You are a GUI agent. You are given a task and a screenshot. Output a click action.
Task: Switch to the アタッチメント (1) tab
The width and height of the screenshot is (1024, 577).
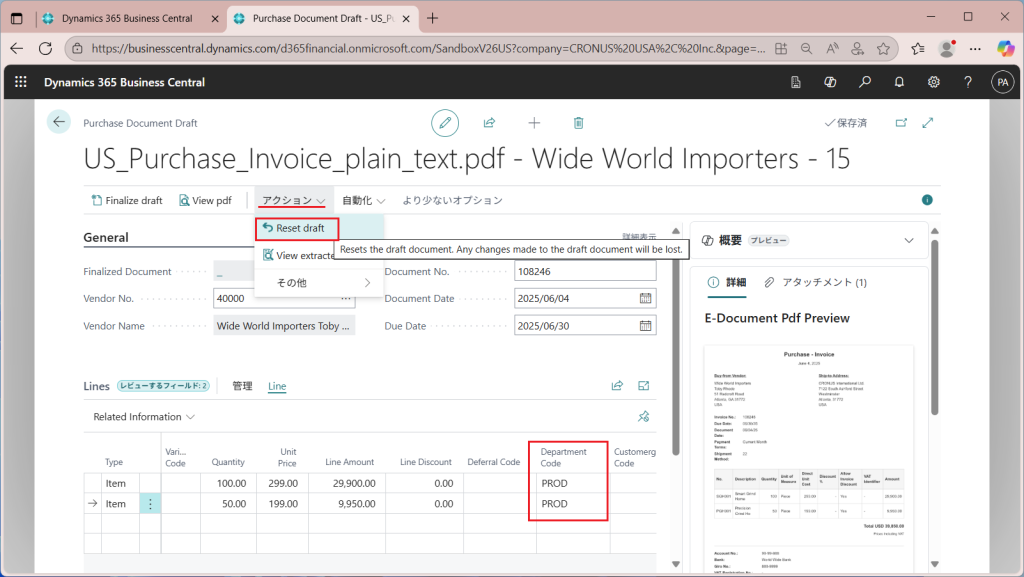click(815, 283)
